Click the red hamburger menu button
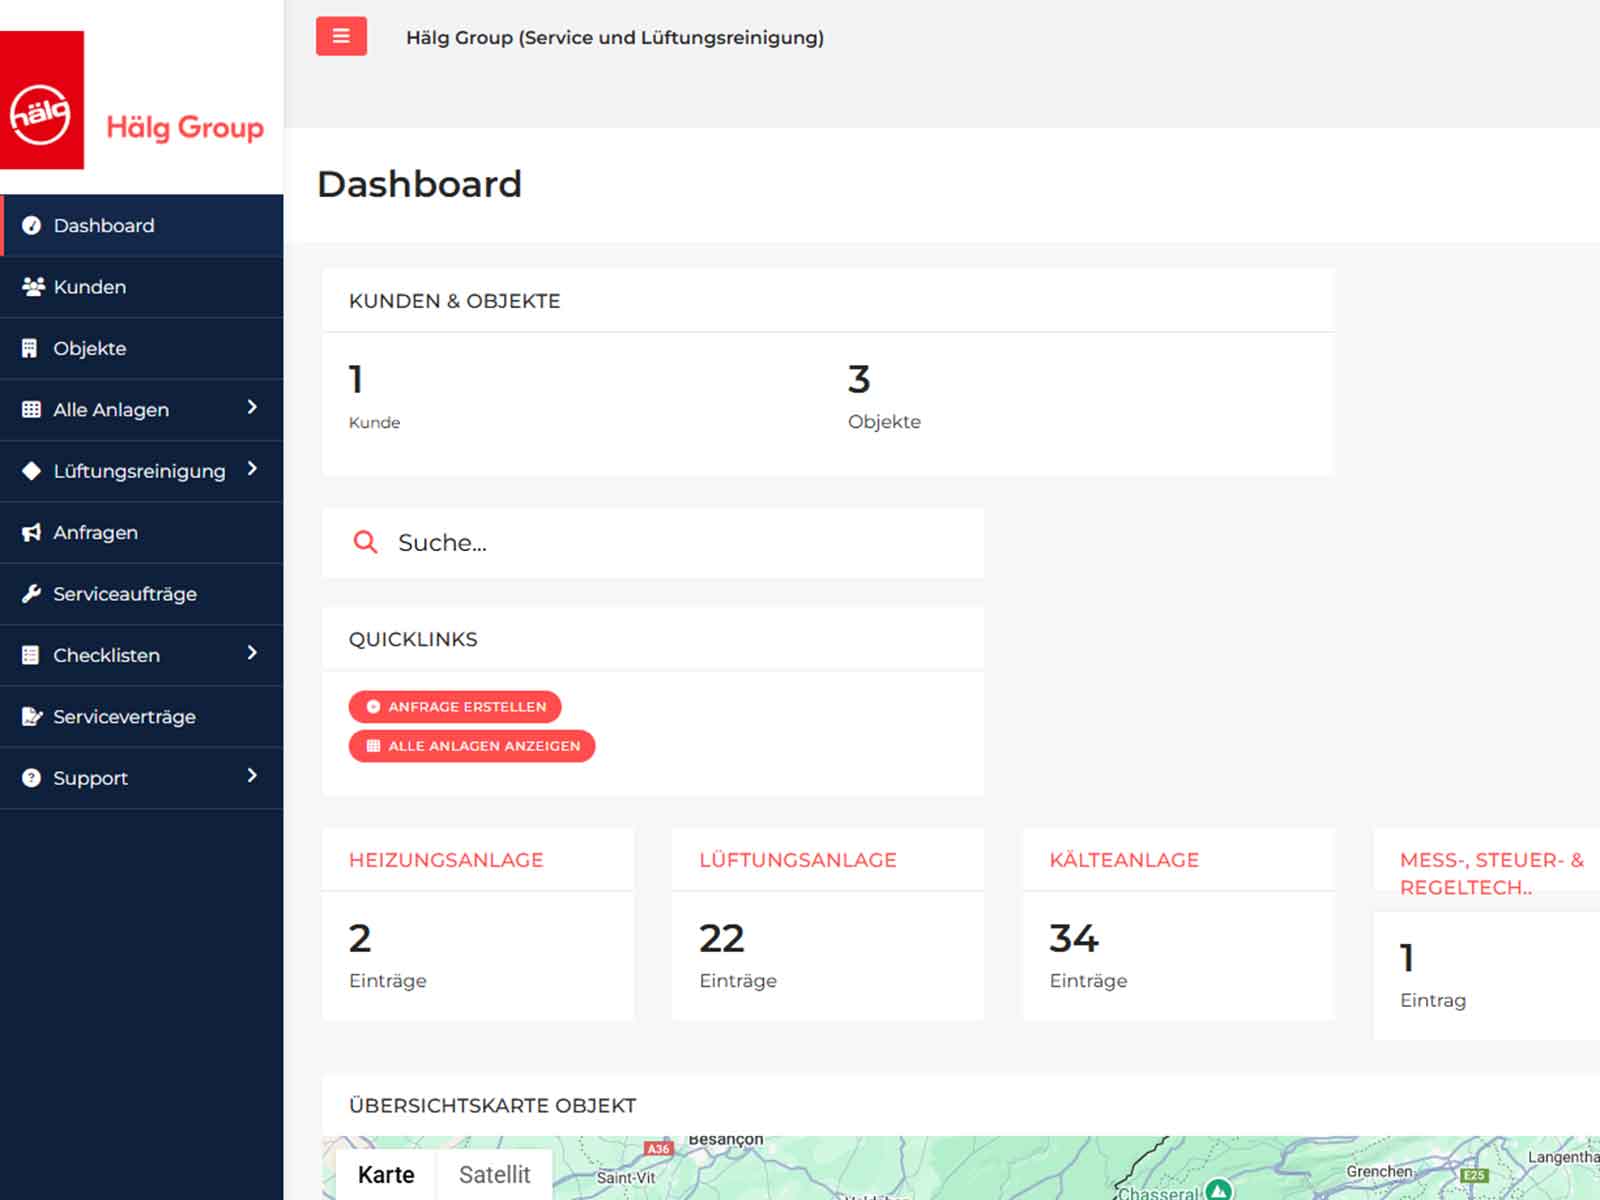The image size is (1600, 1200). point(341,37)
